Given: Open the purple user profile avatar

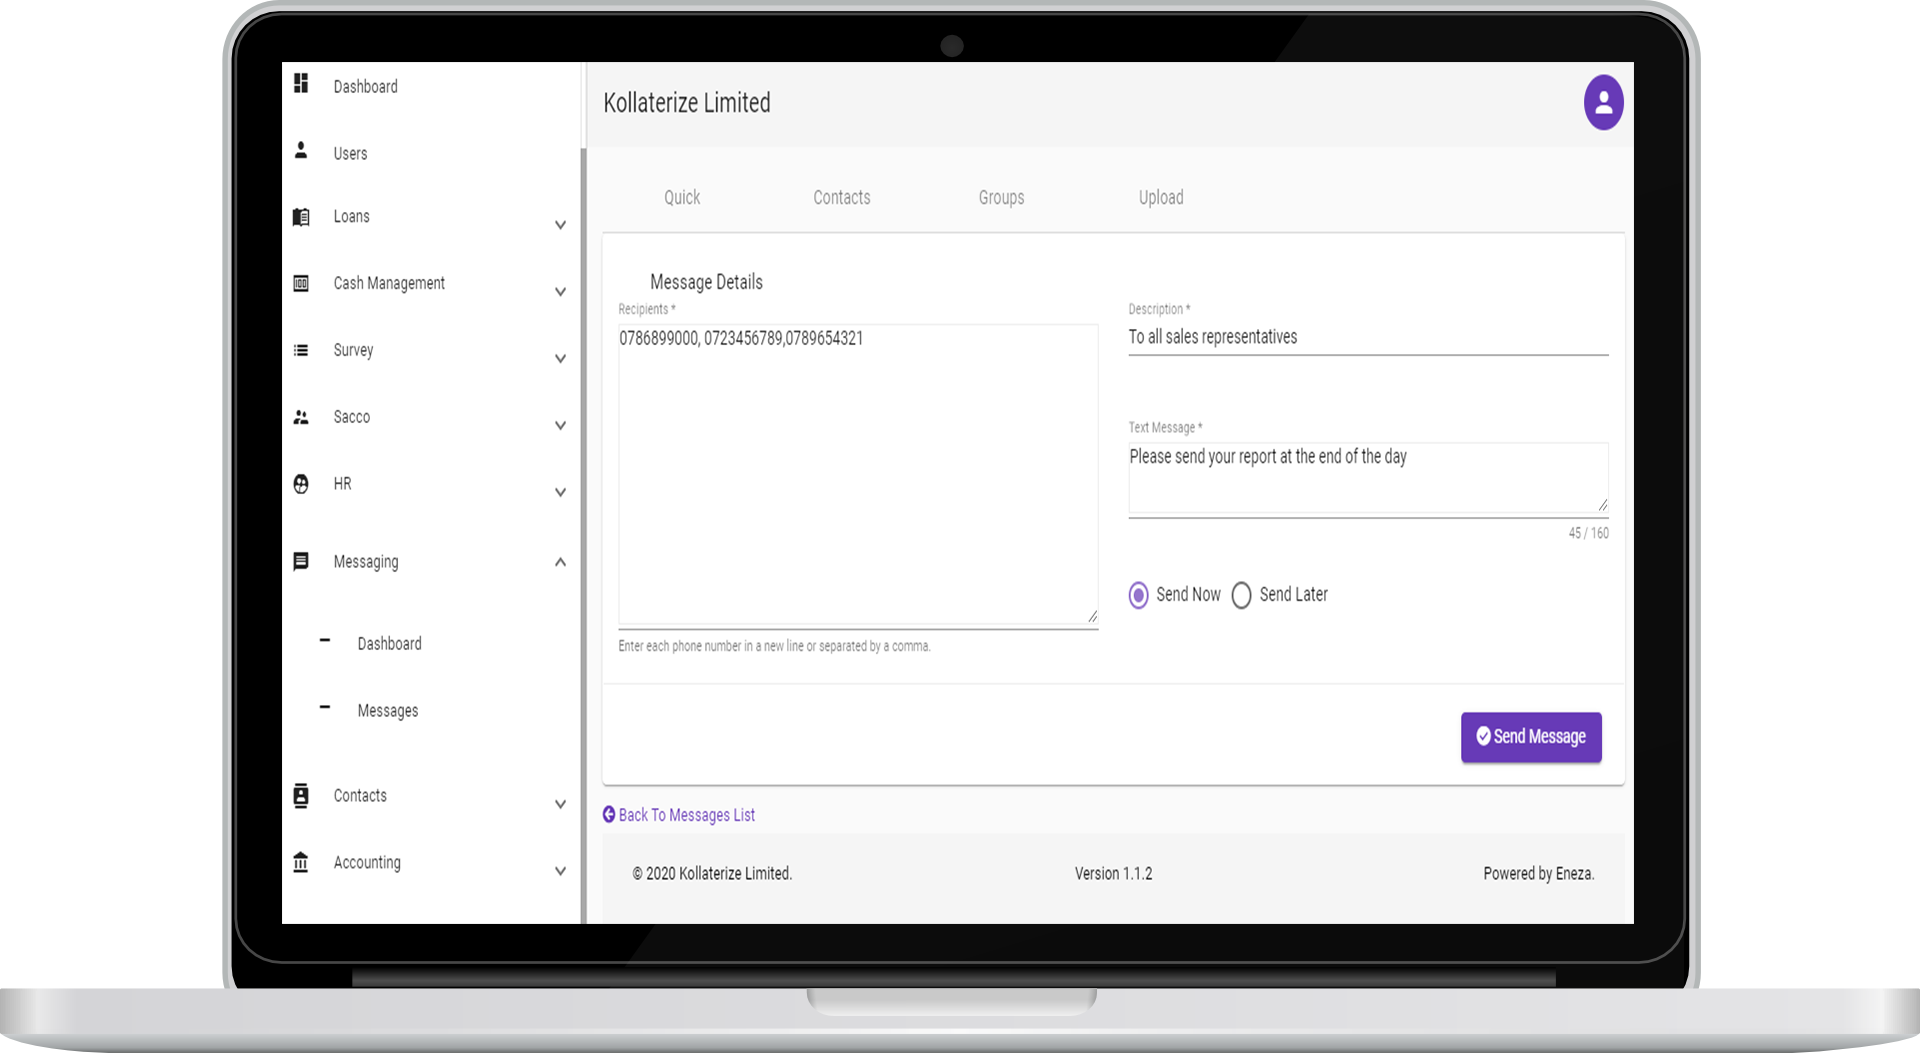Looking at the screenshot, I should (x=1603, y=102).
